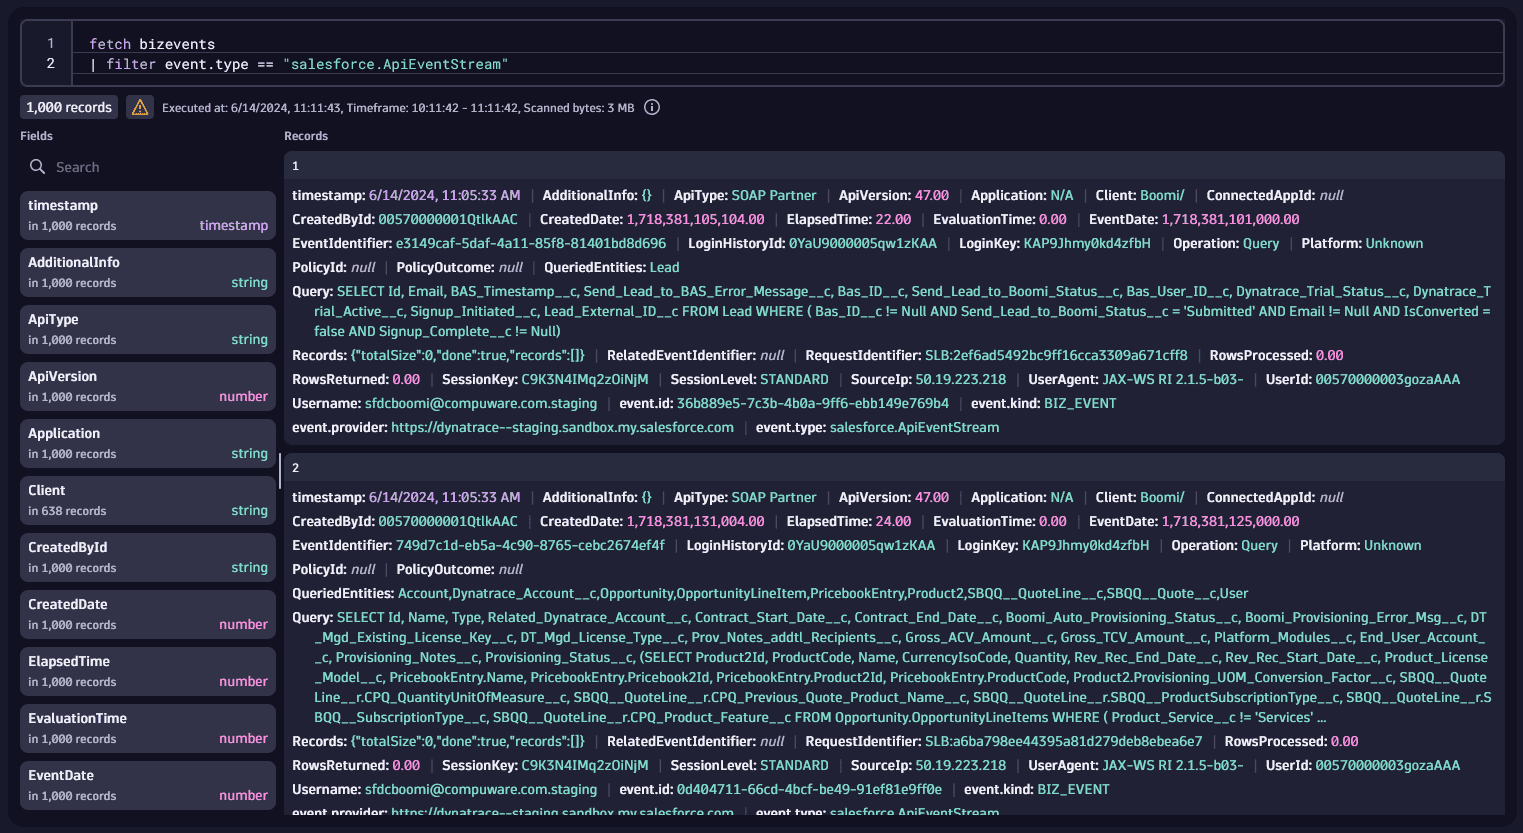This screenshot has width=1523, height=833.
Task: Select the ApiType field in list
Action: 148,329
